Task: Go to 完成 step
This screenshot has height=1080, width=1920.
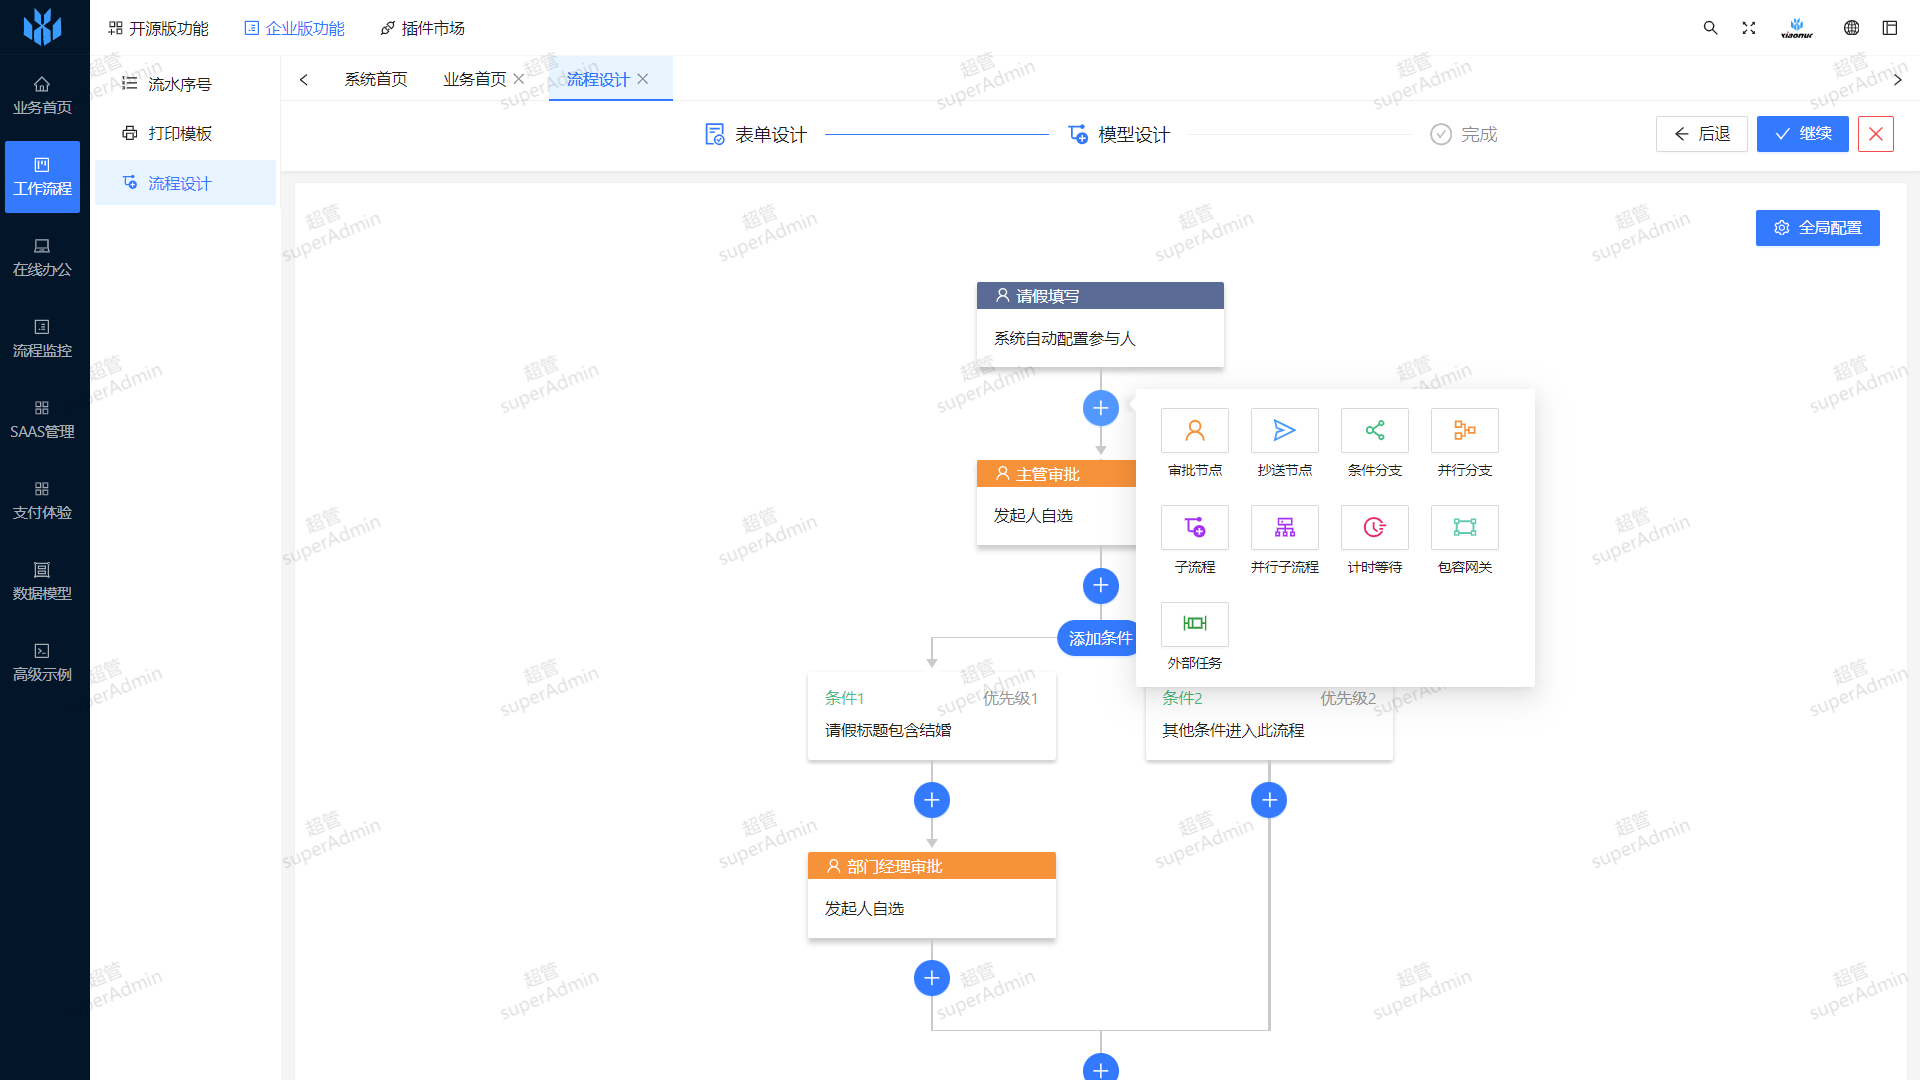Action: pyautogui.click(x=1464, y=134)
